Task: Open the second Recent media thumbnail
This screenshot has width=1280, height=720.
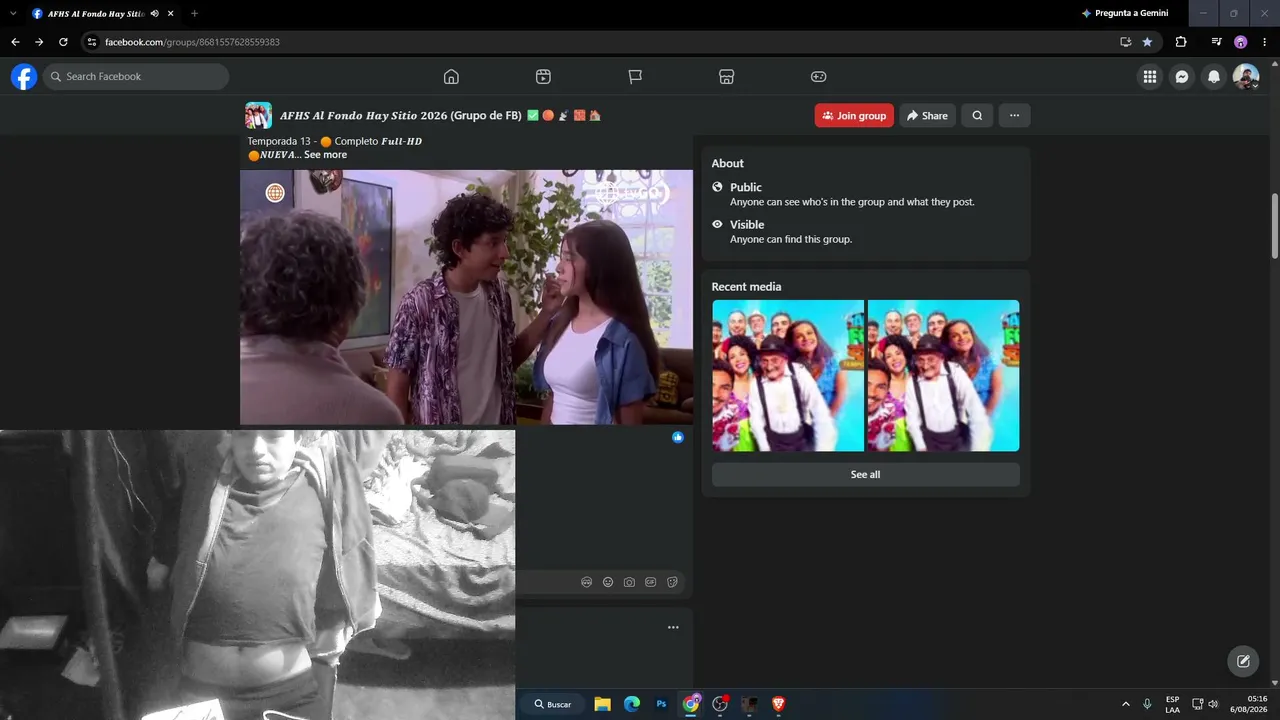Action: [944, 376]
